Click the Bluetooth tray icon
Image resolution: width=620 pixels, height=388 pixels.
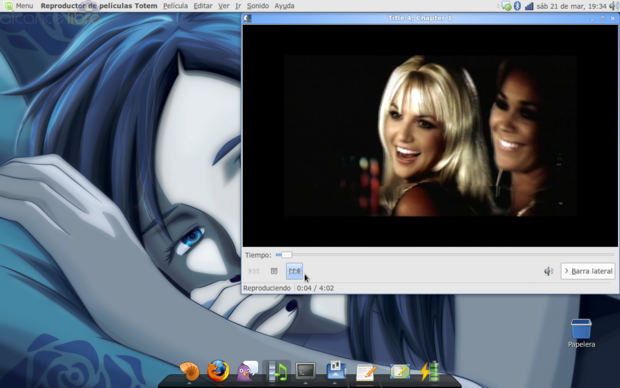pyautogui.click(x=517, y=6)
